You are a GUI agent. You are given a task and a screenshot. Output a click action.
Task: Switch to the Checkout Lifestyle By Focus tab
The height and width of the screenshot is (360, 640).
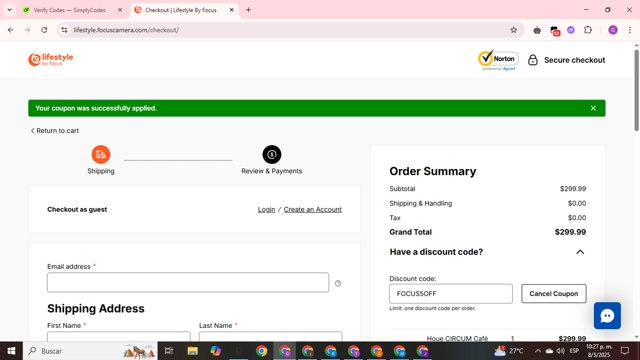click(181, 10)
